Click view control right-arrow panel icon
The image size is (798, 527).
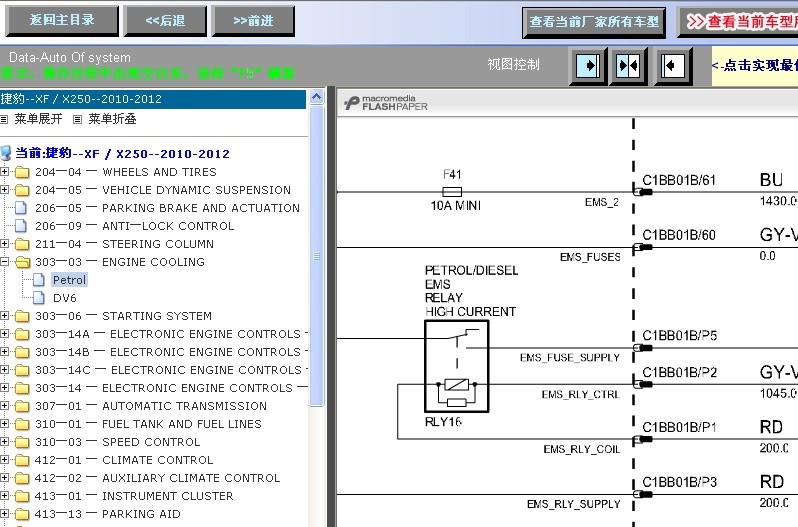(588, 66)
